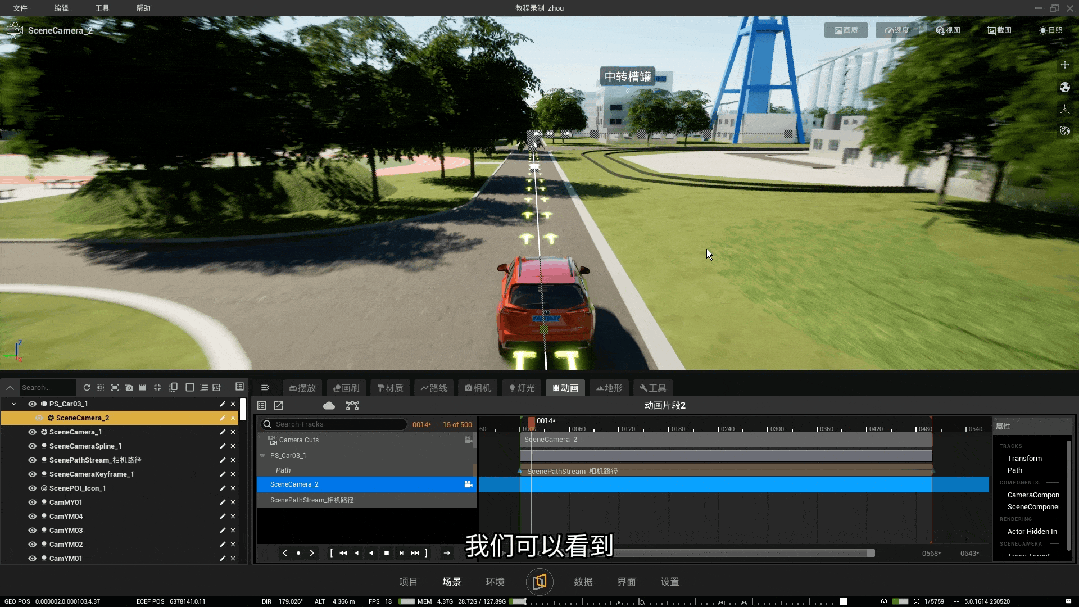Click the refresh icon in scene outliner toolbar
This screenshot has width=1079, height=607.
87,387
